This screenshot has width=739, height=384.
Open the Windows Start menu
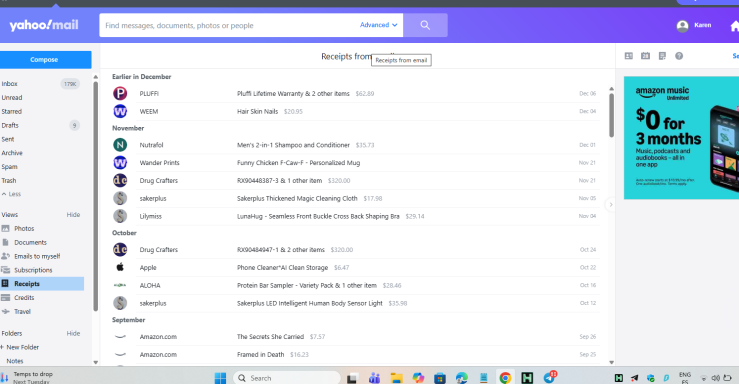click(220, 378)
